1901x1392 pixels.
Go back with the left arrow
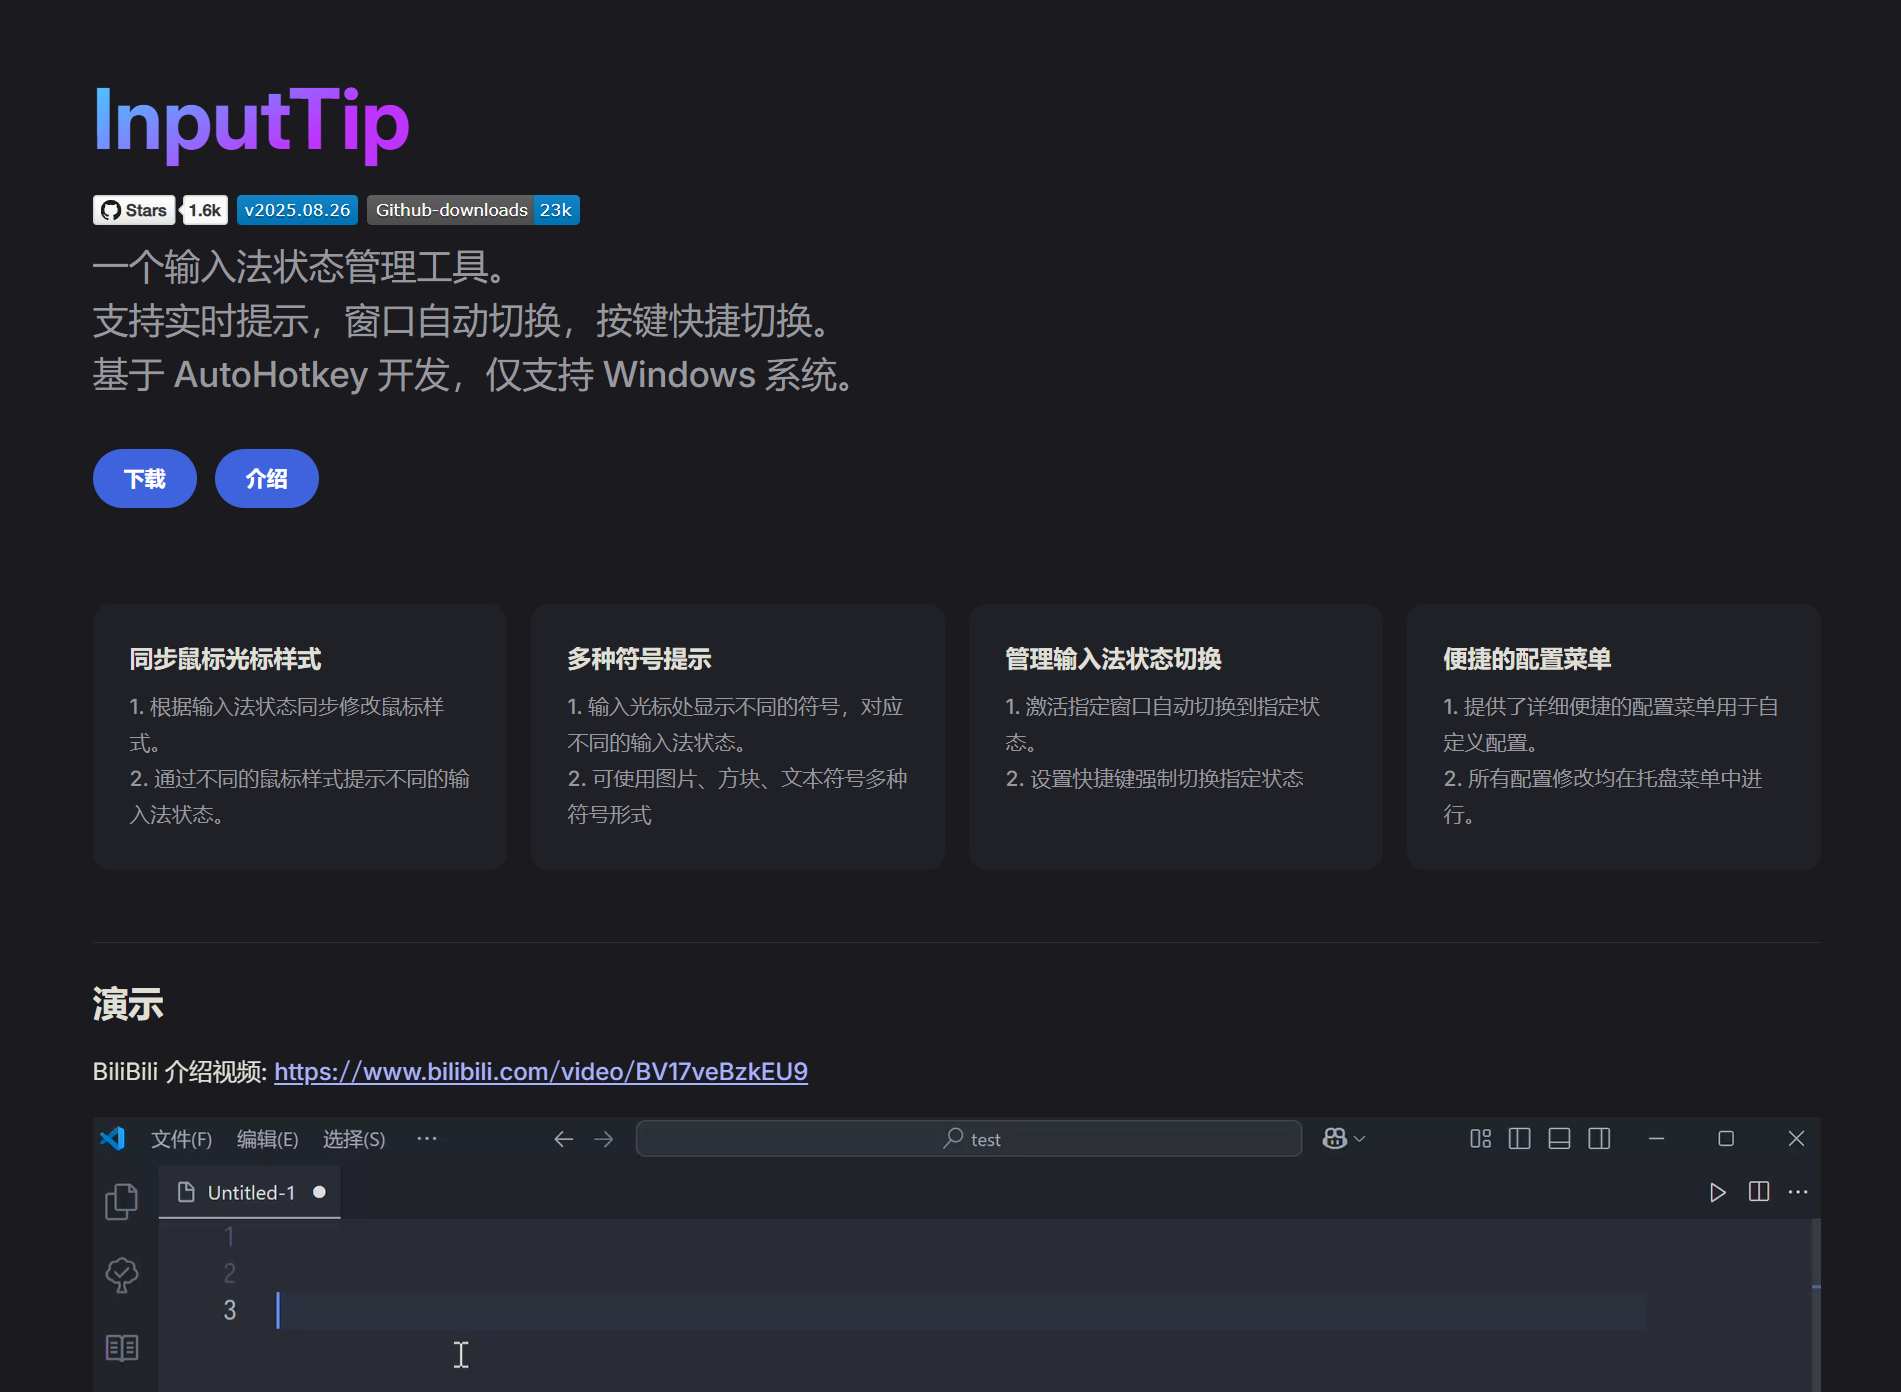click(x=564, y=1139)
